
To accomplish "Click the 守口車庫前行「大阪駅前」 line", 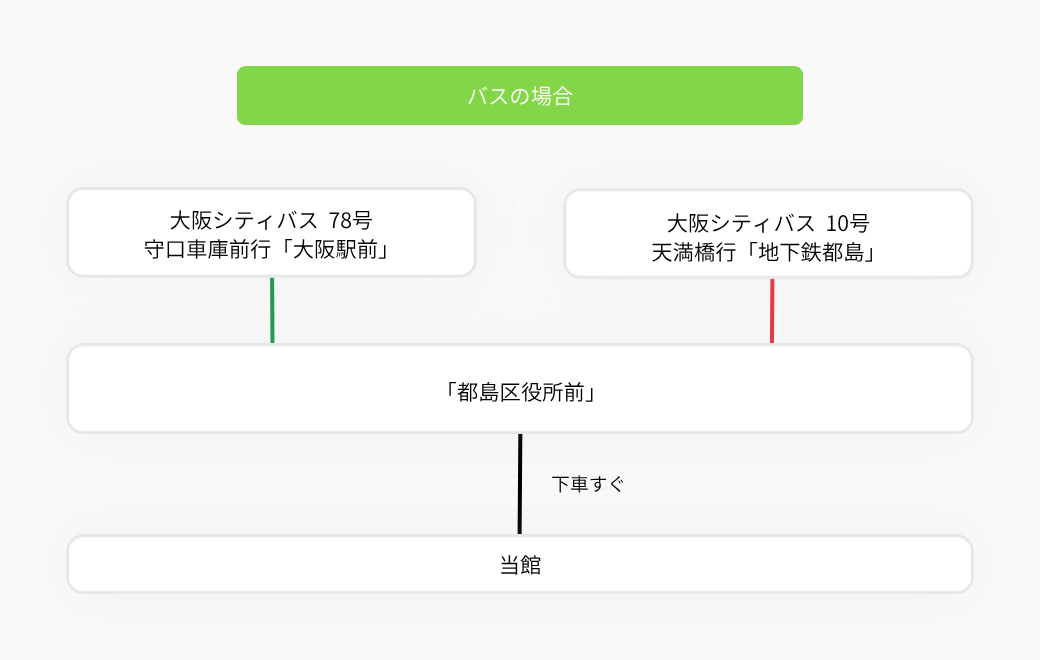I will [267, 249].
